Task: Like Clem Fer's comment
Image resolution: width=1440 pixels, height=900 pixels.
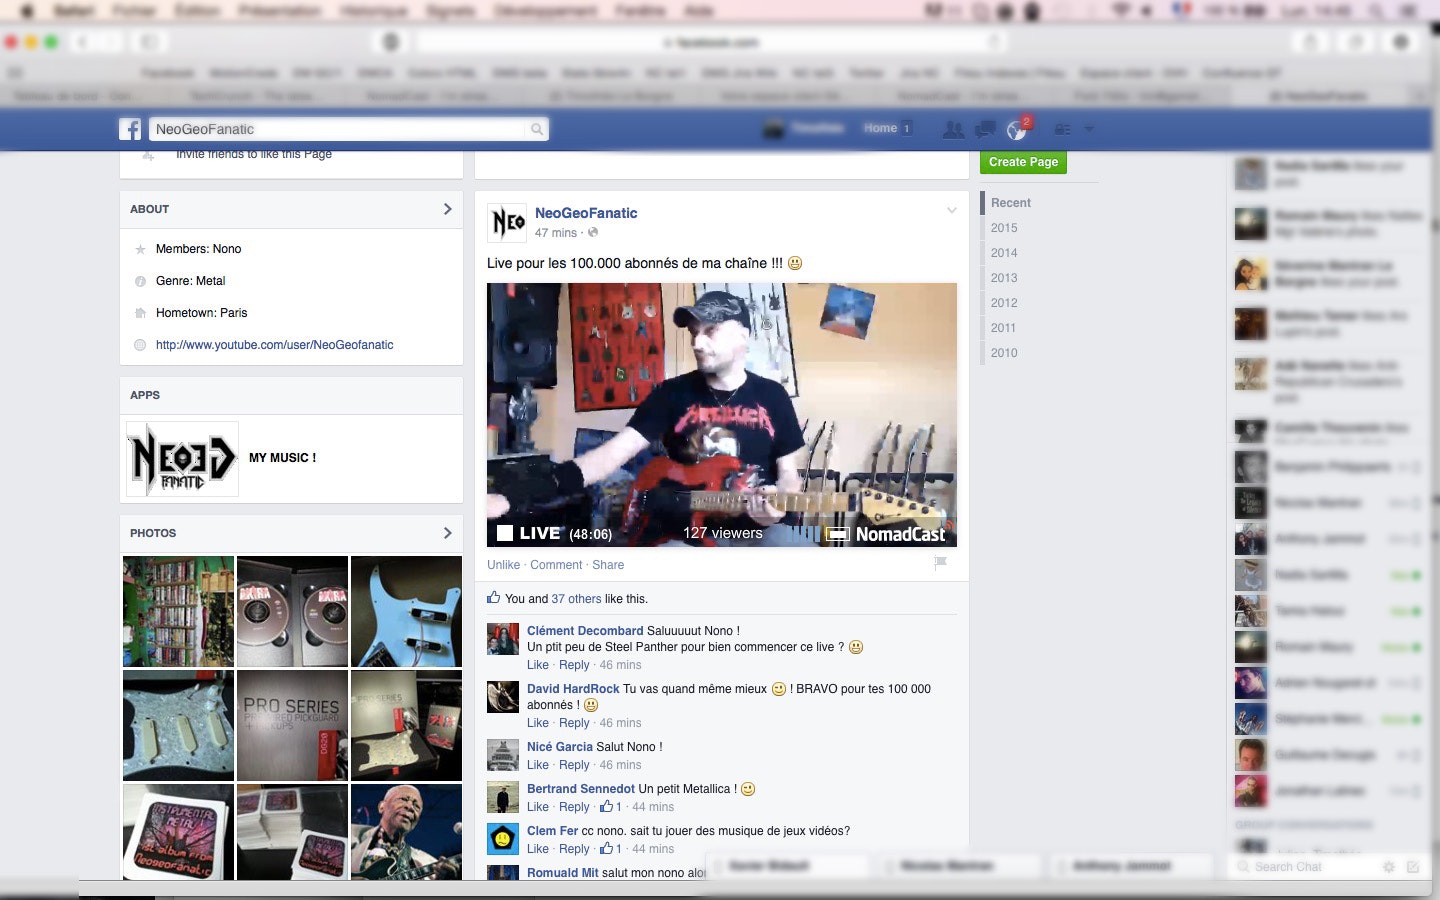Action: pos(538,849)
